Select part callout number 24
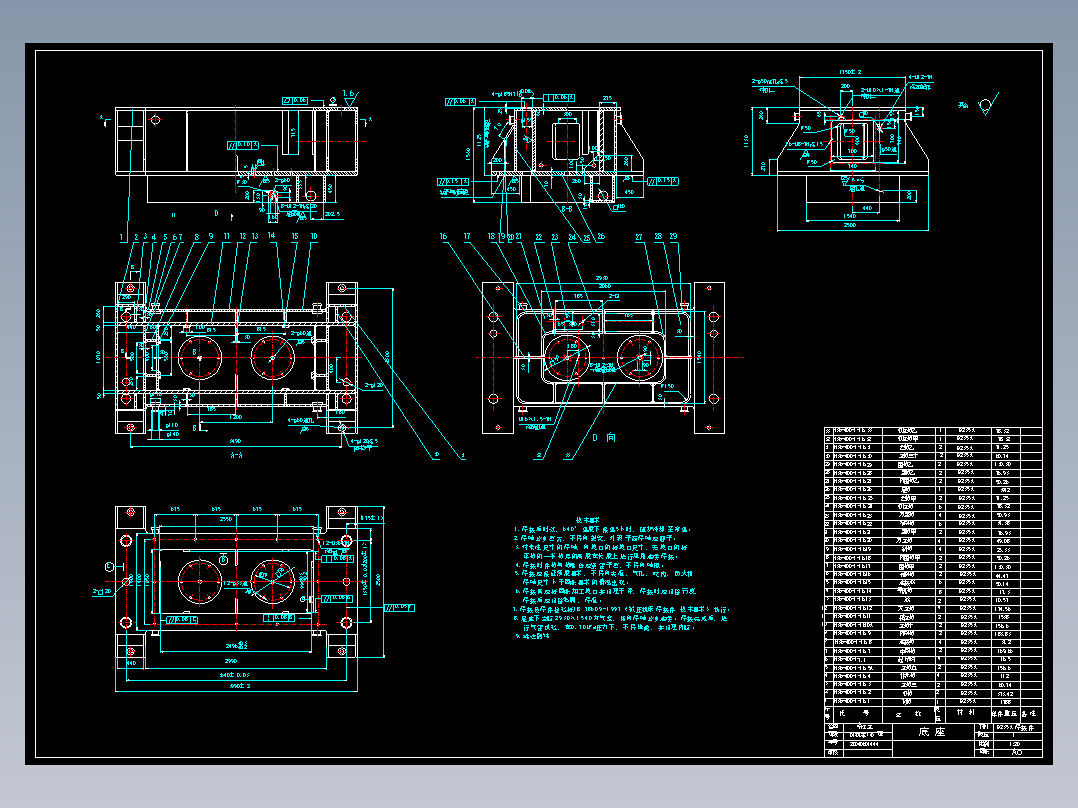Viewport: 1078px width, 808px height. (x=572, y=238)
